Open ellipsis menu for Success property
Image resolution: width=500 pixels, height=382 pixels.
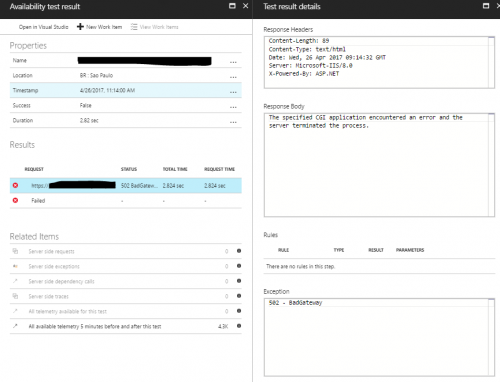tap(233, 107)
